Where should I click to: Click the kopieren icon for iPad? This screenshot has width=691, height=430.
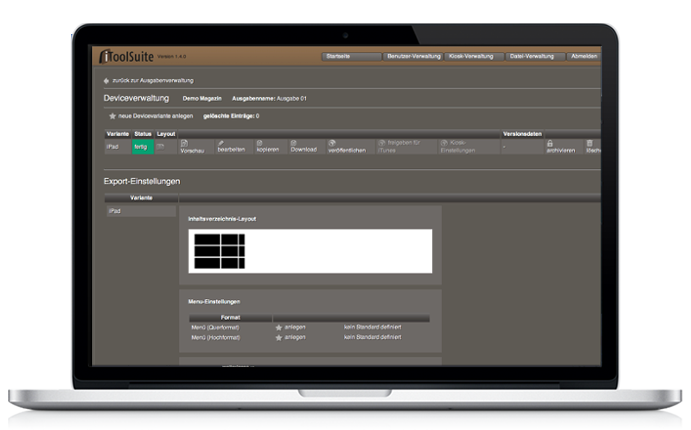click(x=259, y=143)
